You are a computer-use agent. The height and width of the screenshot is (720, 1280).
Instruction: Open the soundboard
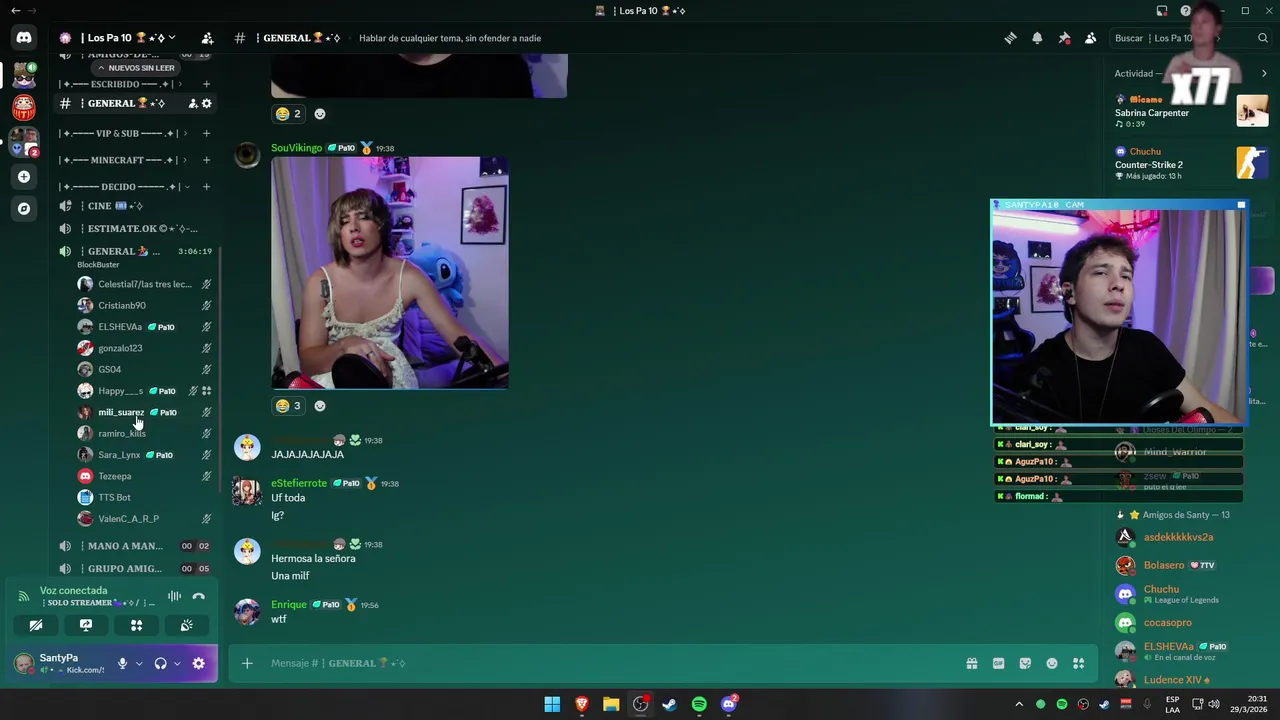click(186, 625)
